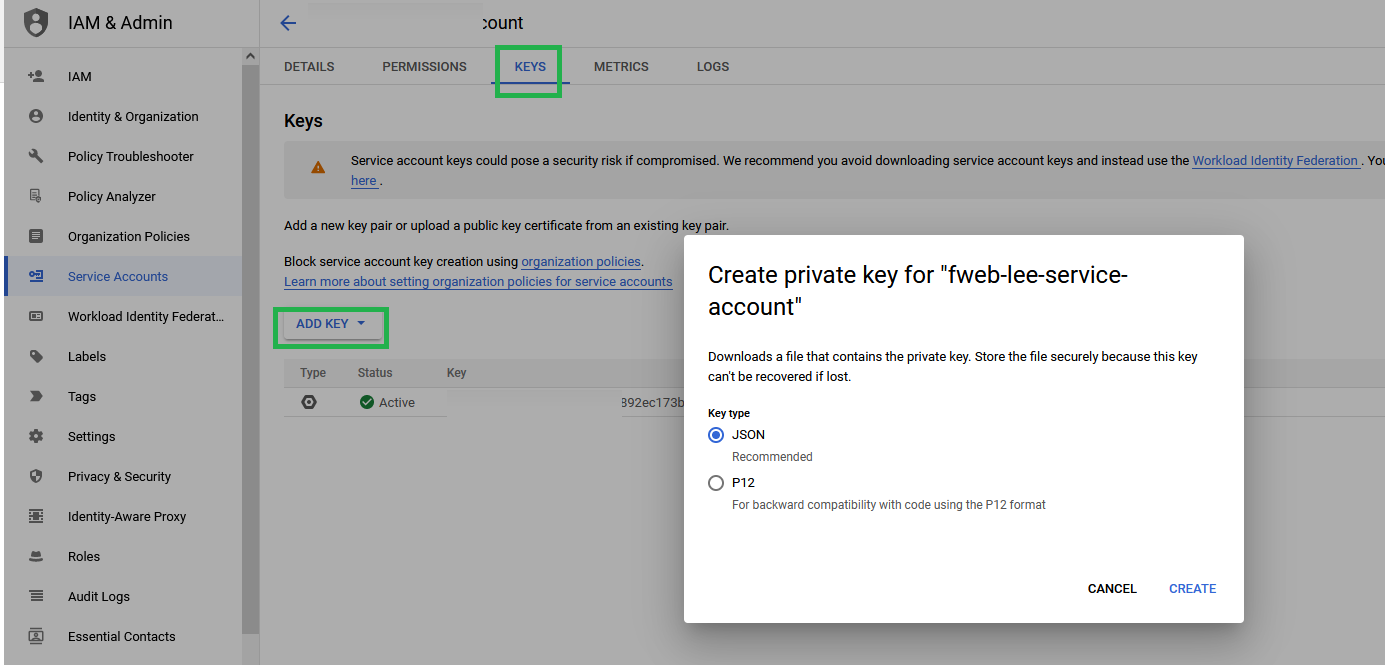Click the IAM & Admin shield icon
The width and height of the screenshot is (1385, 665).
pos(36,22)
